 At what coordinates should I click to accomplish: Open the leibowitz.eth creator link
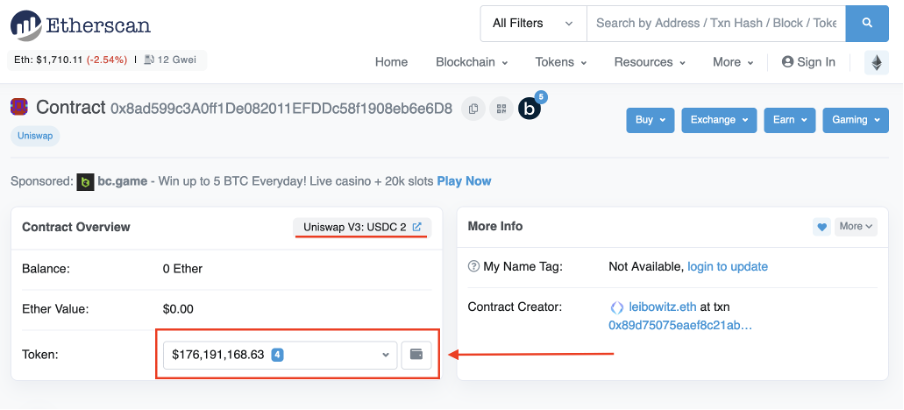tap(662, 307)
